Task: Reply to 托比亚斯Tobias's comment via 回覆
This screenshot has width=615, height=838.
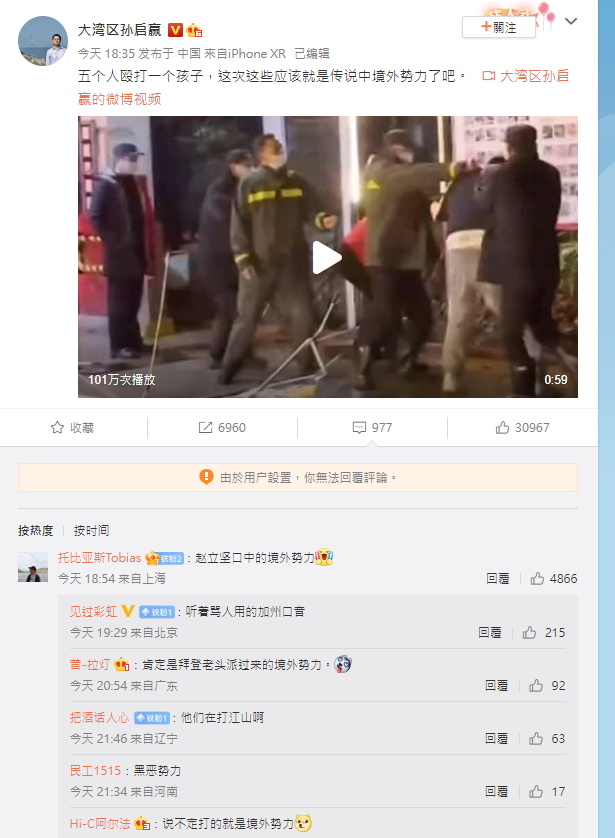Action: 497,578
